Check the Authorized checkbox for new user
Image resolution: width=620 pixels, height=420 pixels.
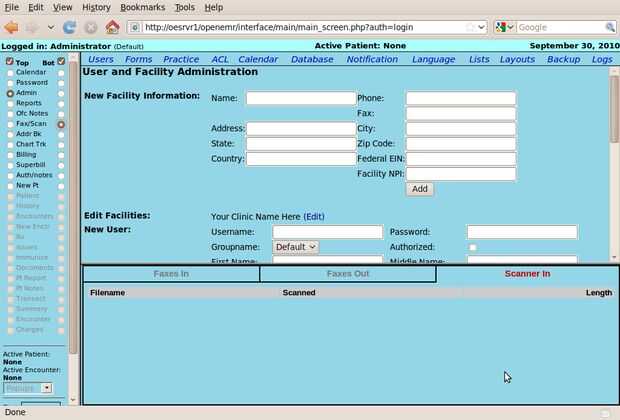point(472,248)
